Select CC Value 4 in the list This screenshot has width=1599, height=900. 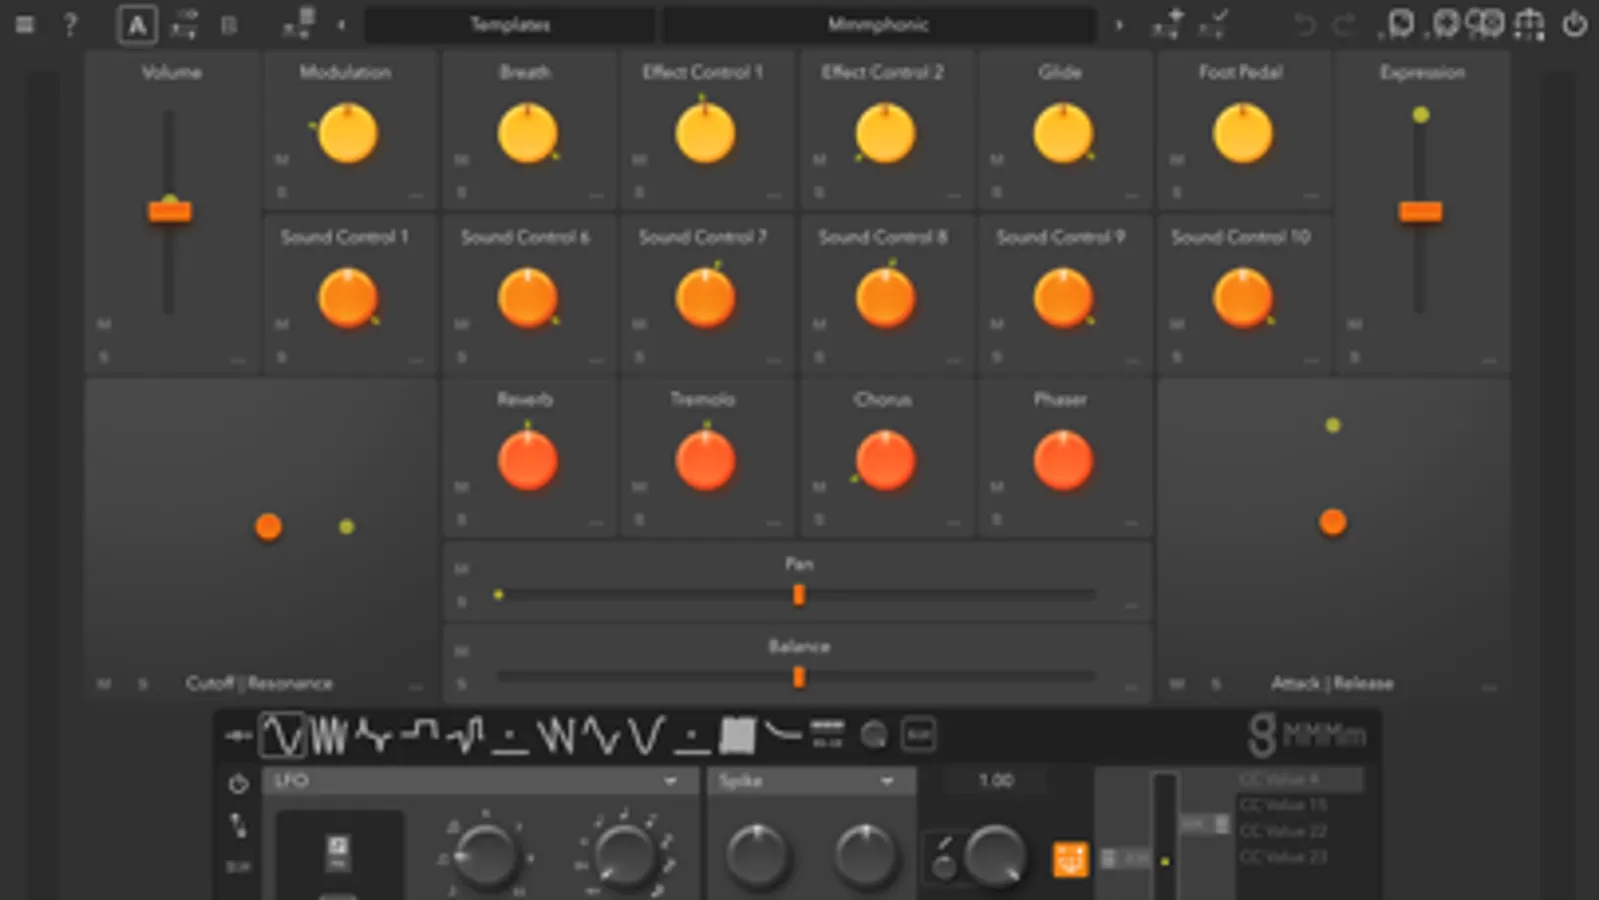(x=1300, y=779)
